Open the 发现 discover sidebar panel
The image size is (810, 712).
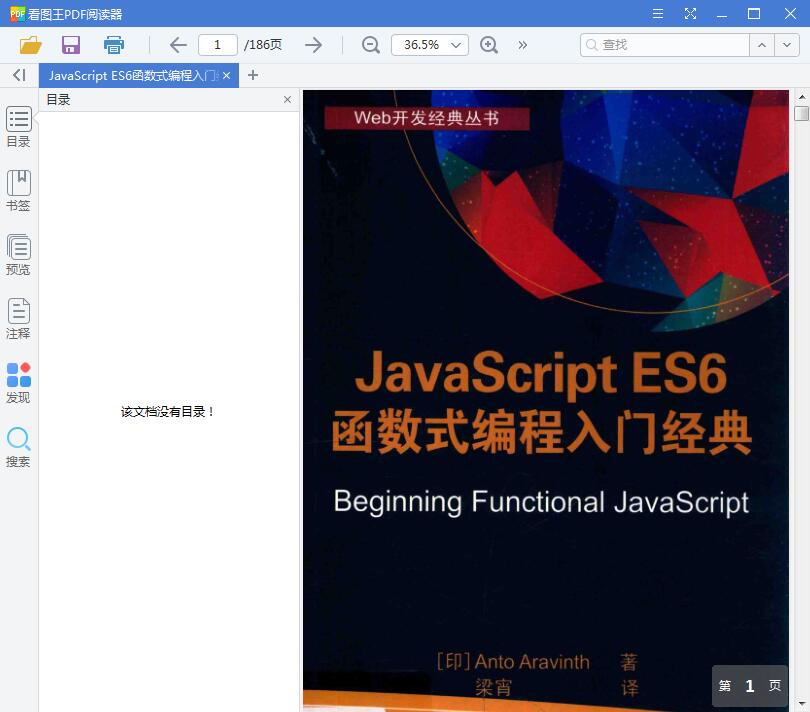(19, 383)
